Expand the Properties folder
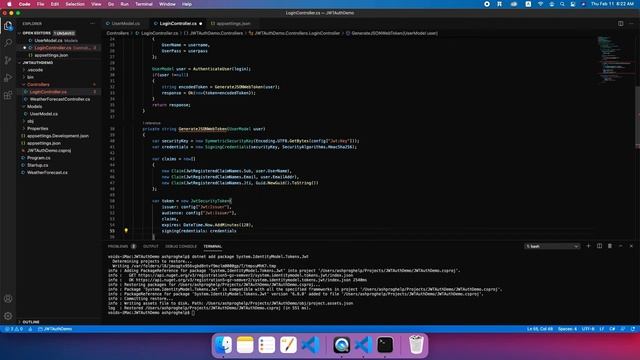The height and width of the screenshot is (360, 640). pyautogui.click(x=38, y=129)
